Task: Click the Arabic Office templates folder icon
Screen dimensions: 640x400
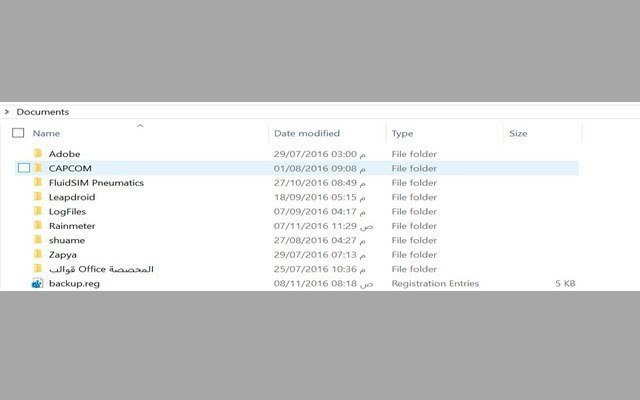Action: point(38,269)
